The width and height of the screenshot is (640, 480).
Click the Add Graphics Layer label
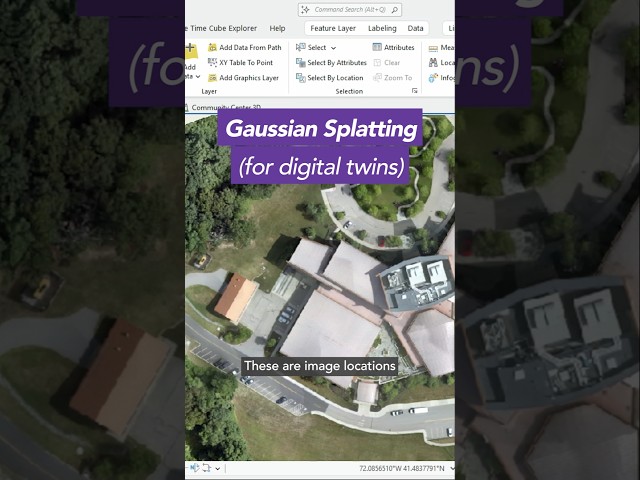[249, 78]
